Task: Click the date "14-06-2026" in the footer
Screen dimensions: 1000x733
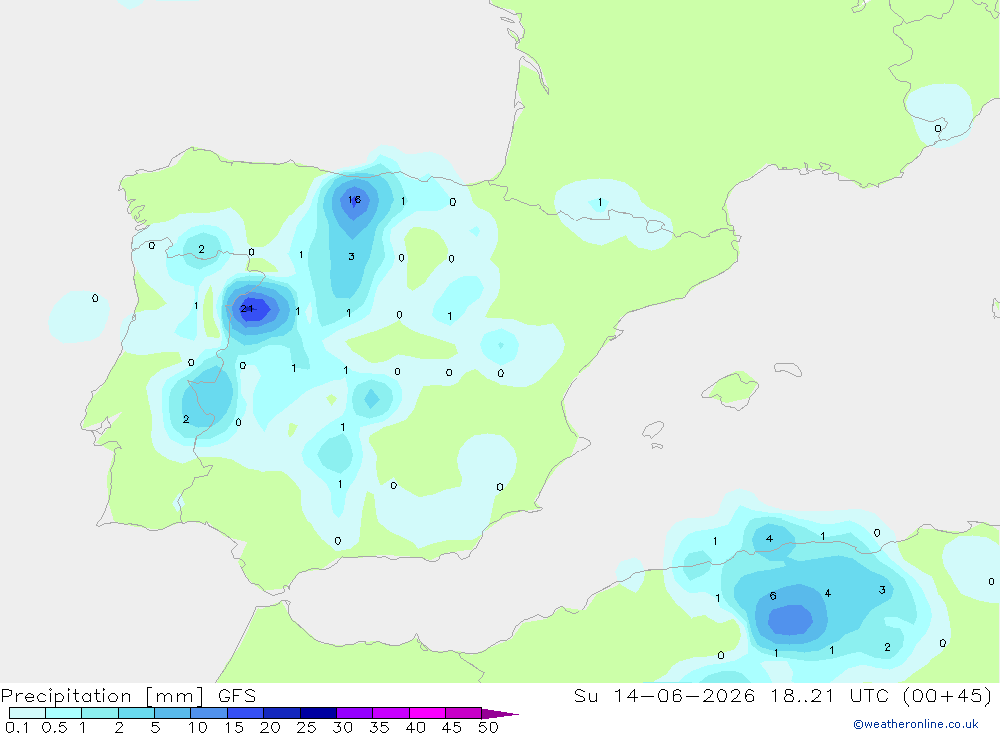Action: 684,696
